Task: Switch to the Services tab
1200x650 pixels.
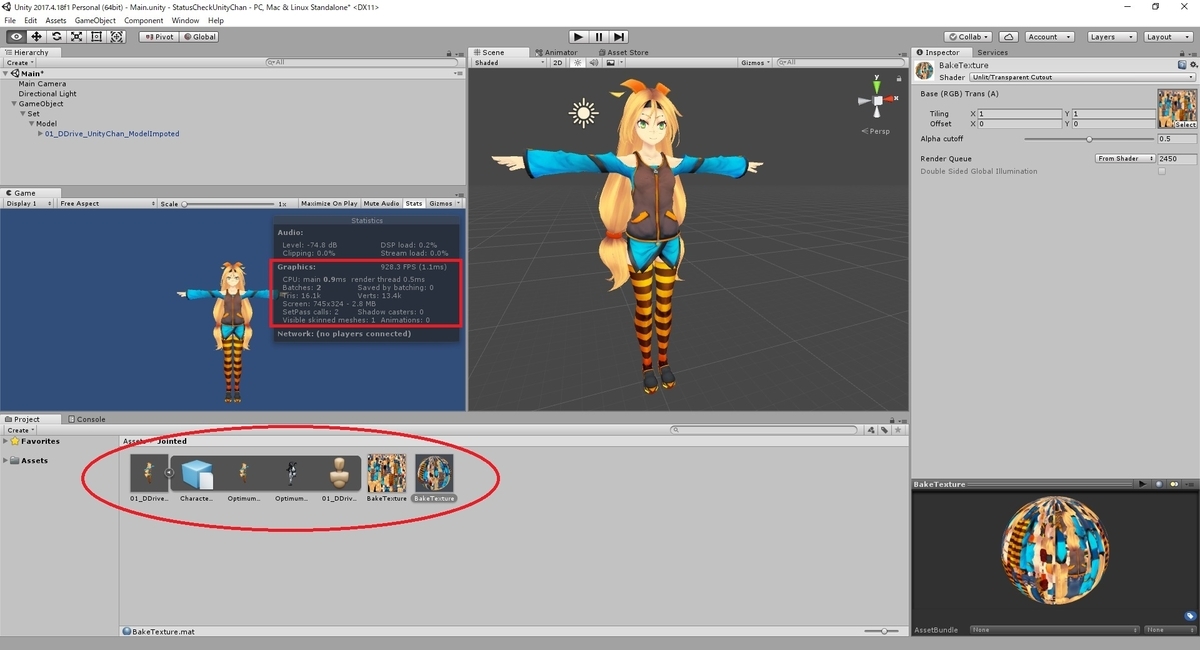Action: tap(992, 52)
